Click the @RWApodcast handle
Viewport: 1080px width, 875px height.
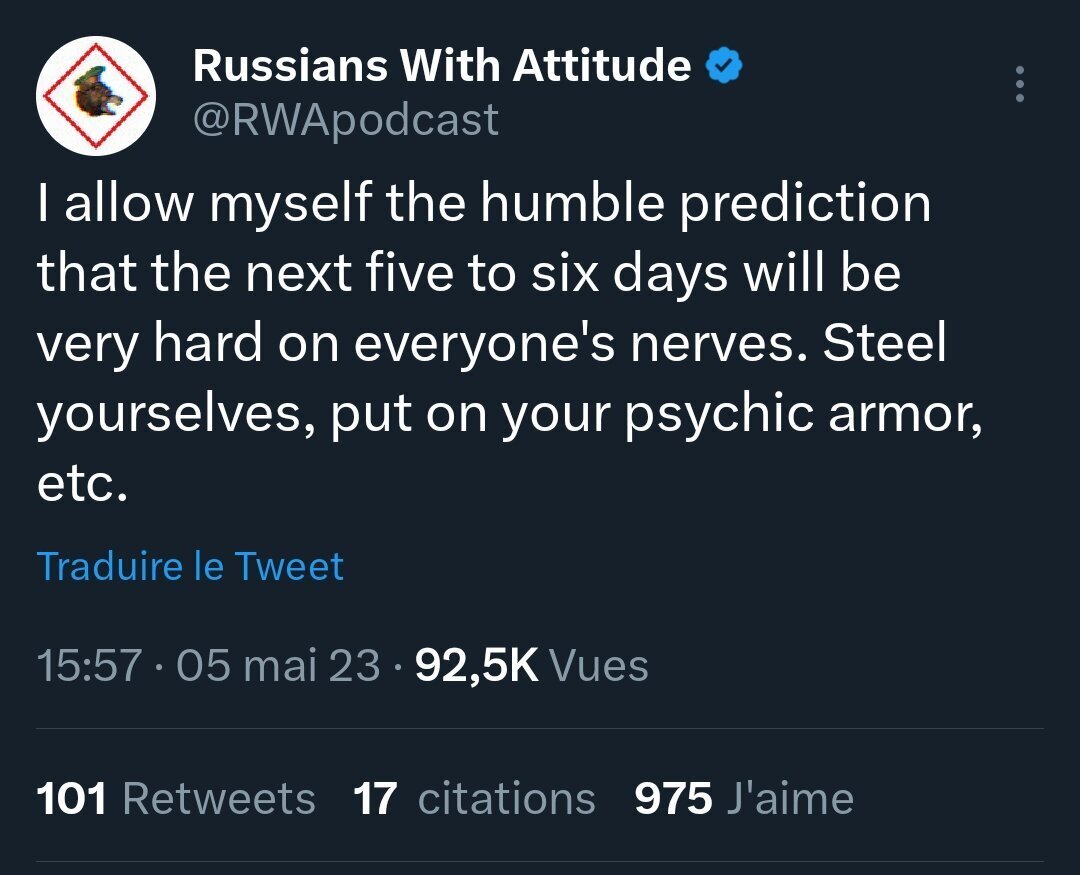345,120
